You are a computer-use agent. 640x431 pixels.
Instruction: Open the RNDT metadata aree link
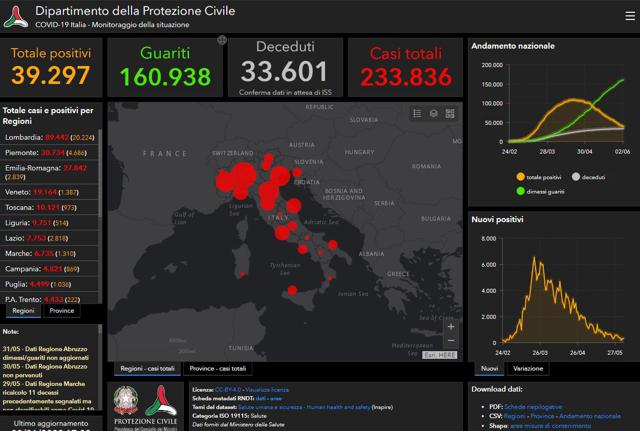click(276, 398)
